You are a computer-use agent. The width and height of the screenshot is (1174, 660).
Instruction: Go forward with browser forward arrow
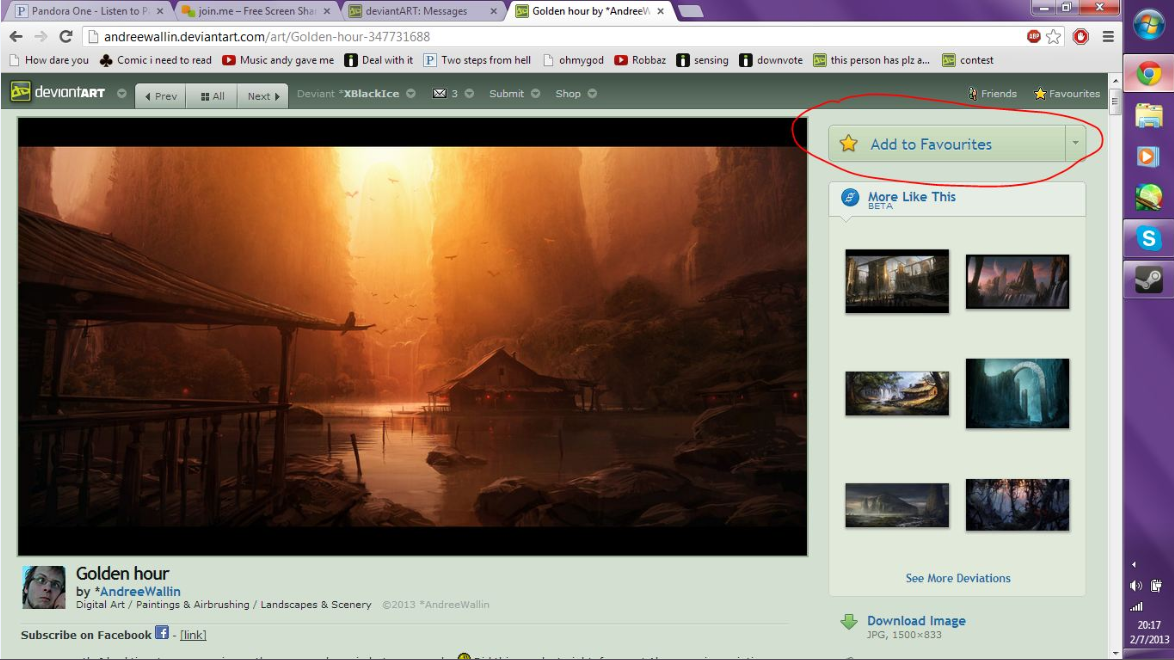point(40,36)
